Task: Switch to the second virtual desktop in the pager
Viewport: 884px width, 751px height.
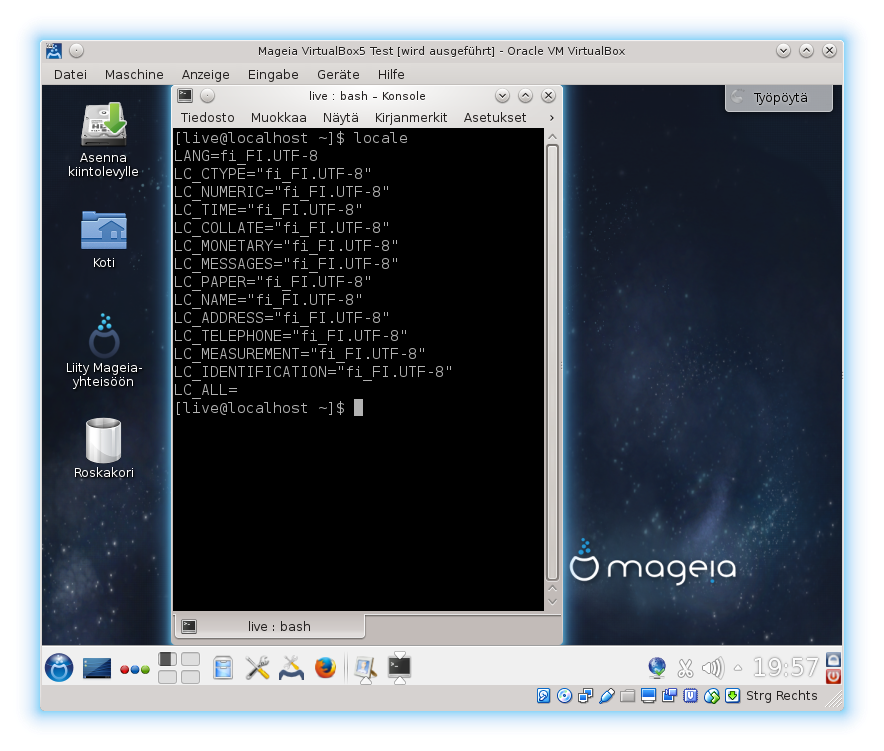Action: point(191,659)
